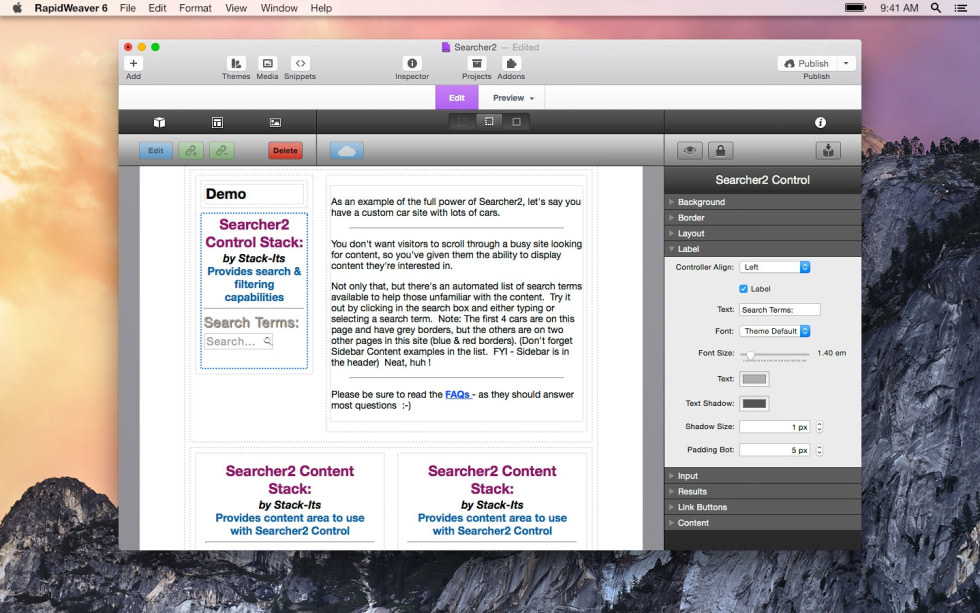Viewport: 980px width, 613px height.
Task: Open the RapidWeaver 6 application menu
Action: 71,8
